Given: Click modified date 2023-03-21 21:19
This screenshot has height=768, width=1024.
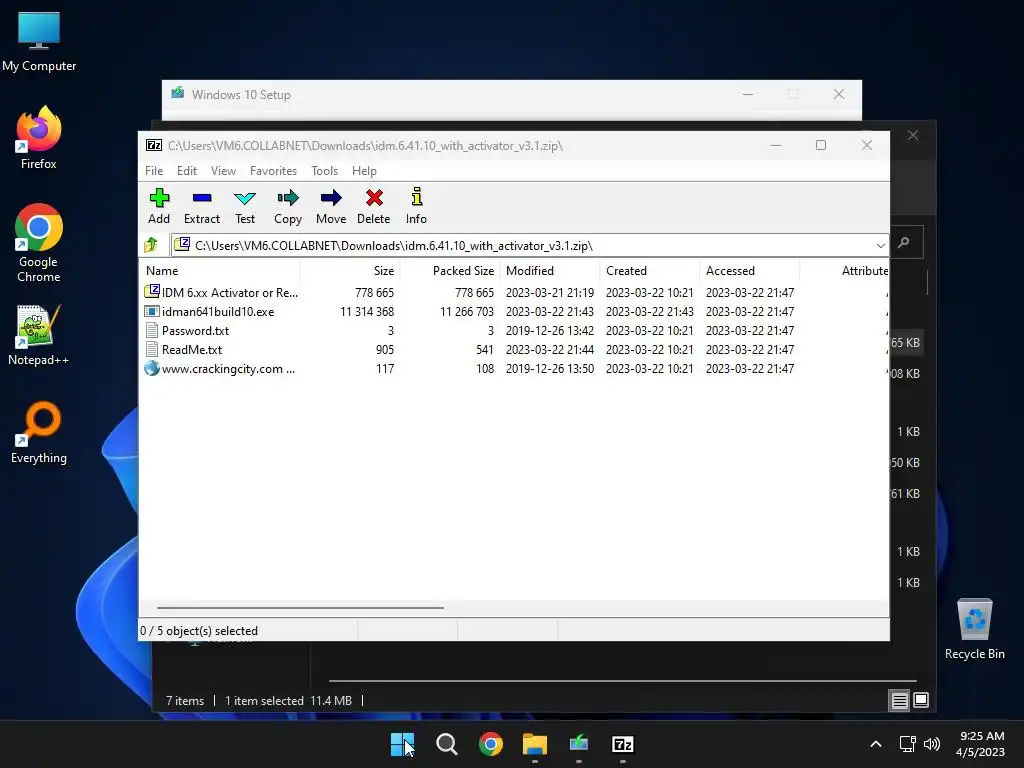Looking at the screenshot, I should coord(550,293).
